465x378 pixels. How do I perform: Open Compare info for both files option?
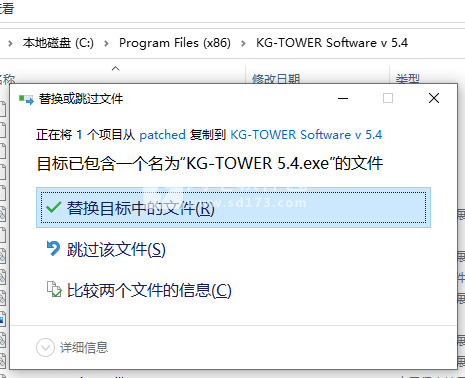pos(149,290)
